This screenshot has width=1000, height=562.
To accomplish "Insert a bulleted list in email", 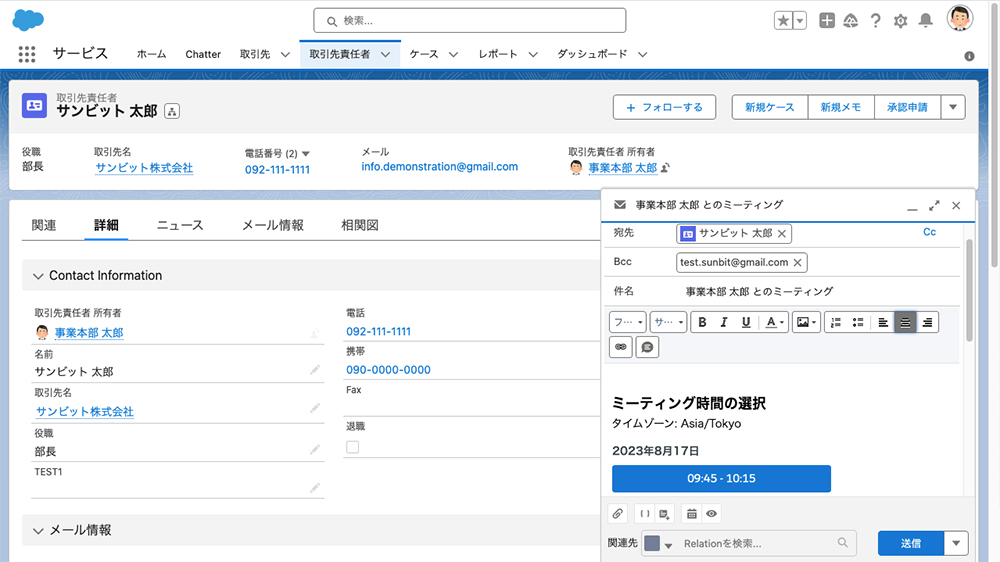I will [858, 322].
